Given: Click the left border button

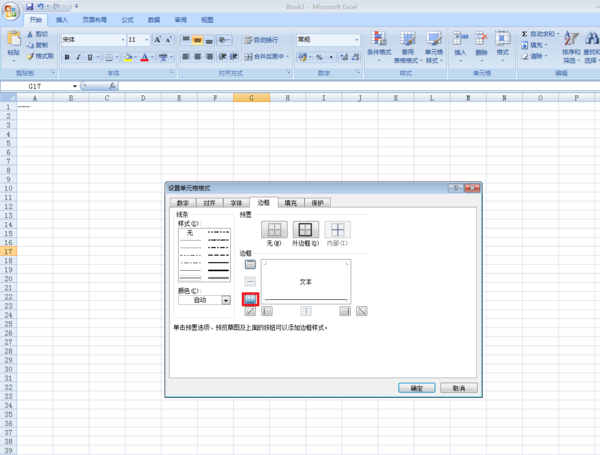Looking at the screenshot, I should point(267,312).
